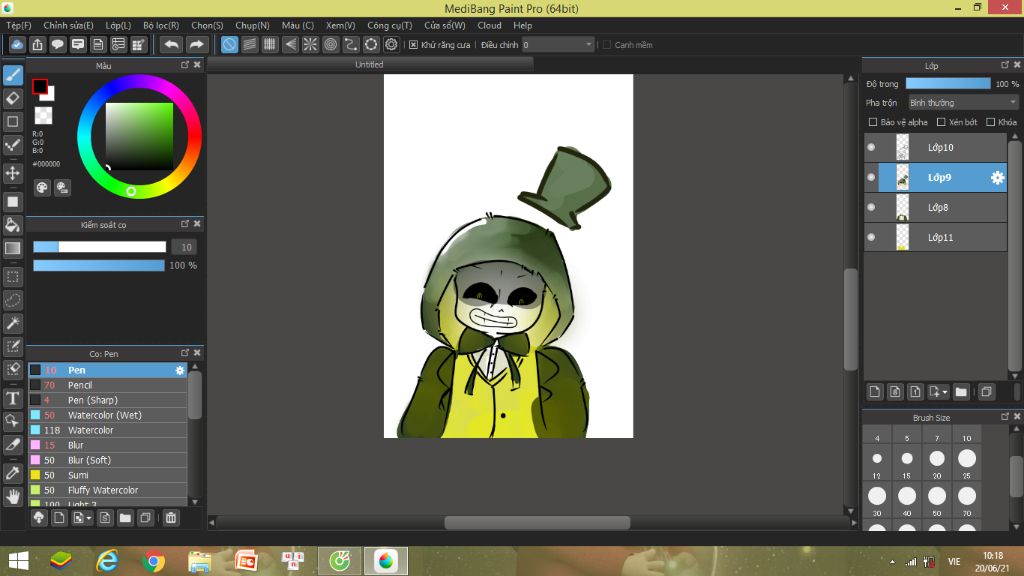Select the Hand pan tool
This screenshot has height=576, width=1024.
(x=12, y=497)
